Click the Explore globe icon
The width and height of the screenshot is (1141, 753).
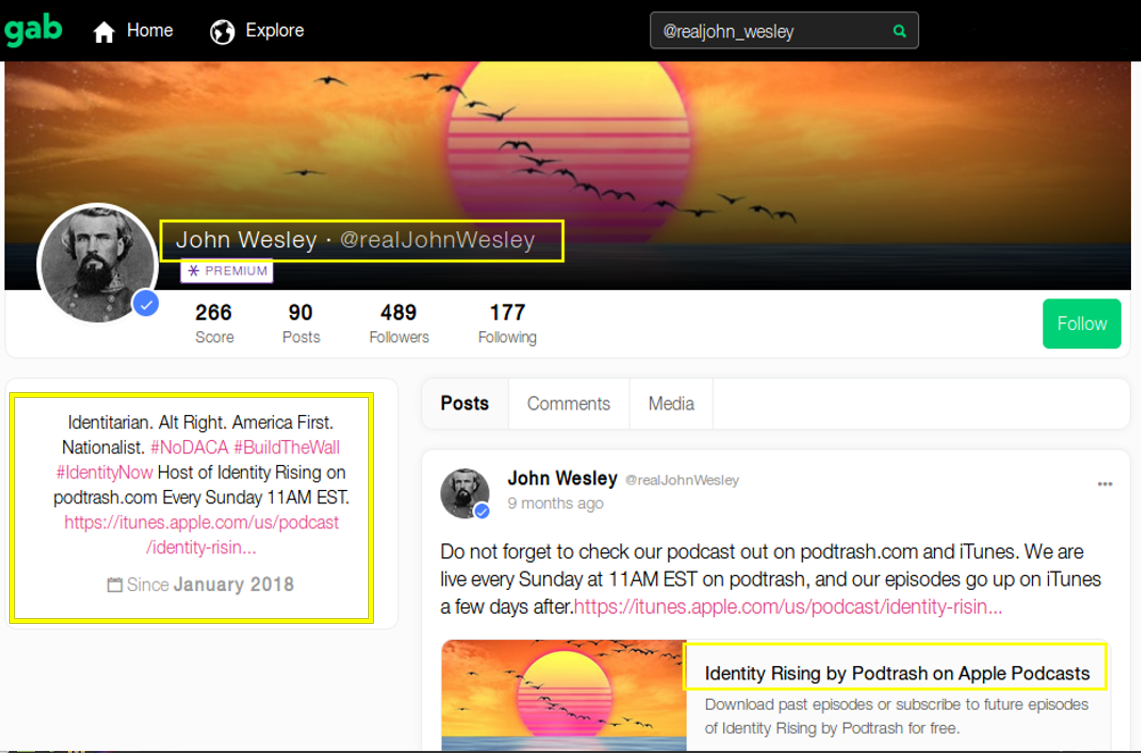222,32
